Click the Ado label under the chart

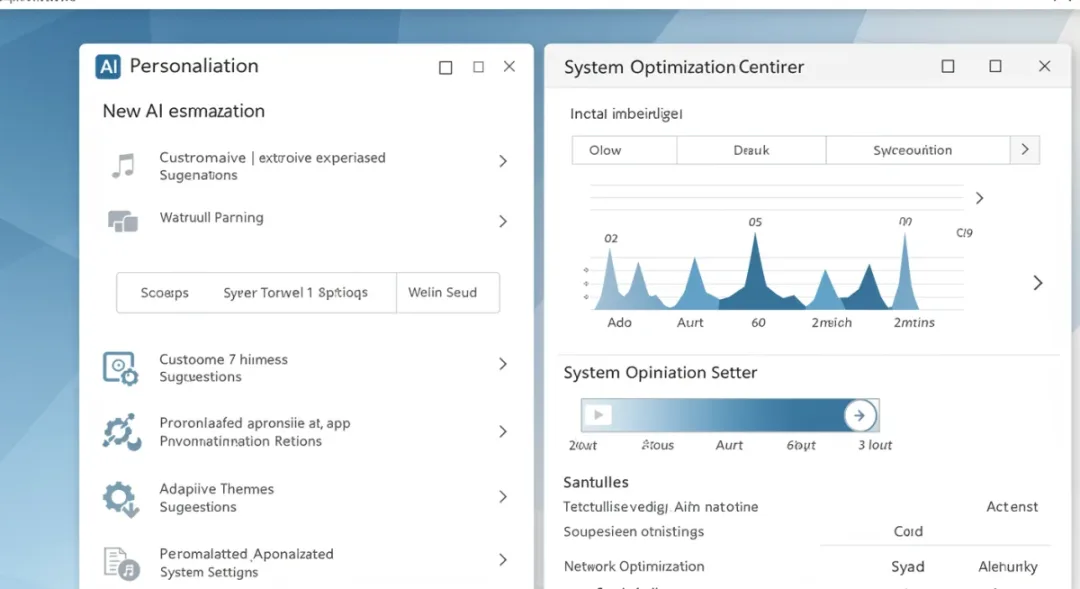619,322
